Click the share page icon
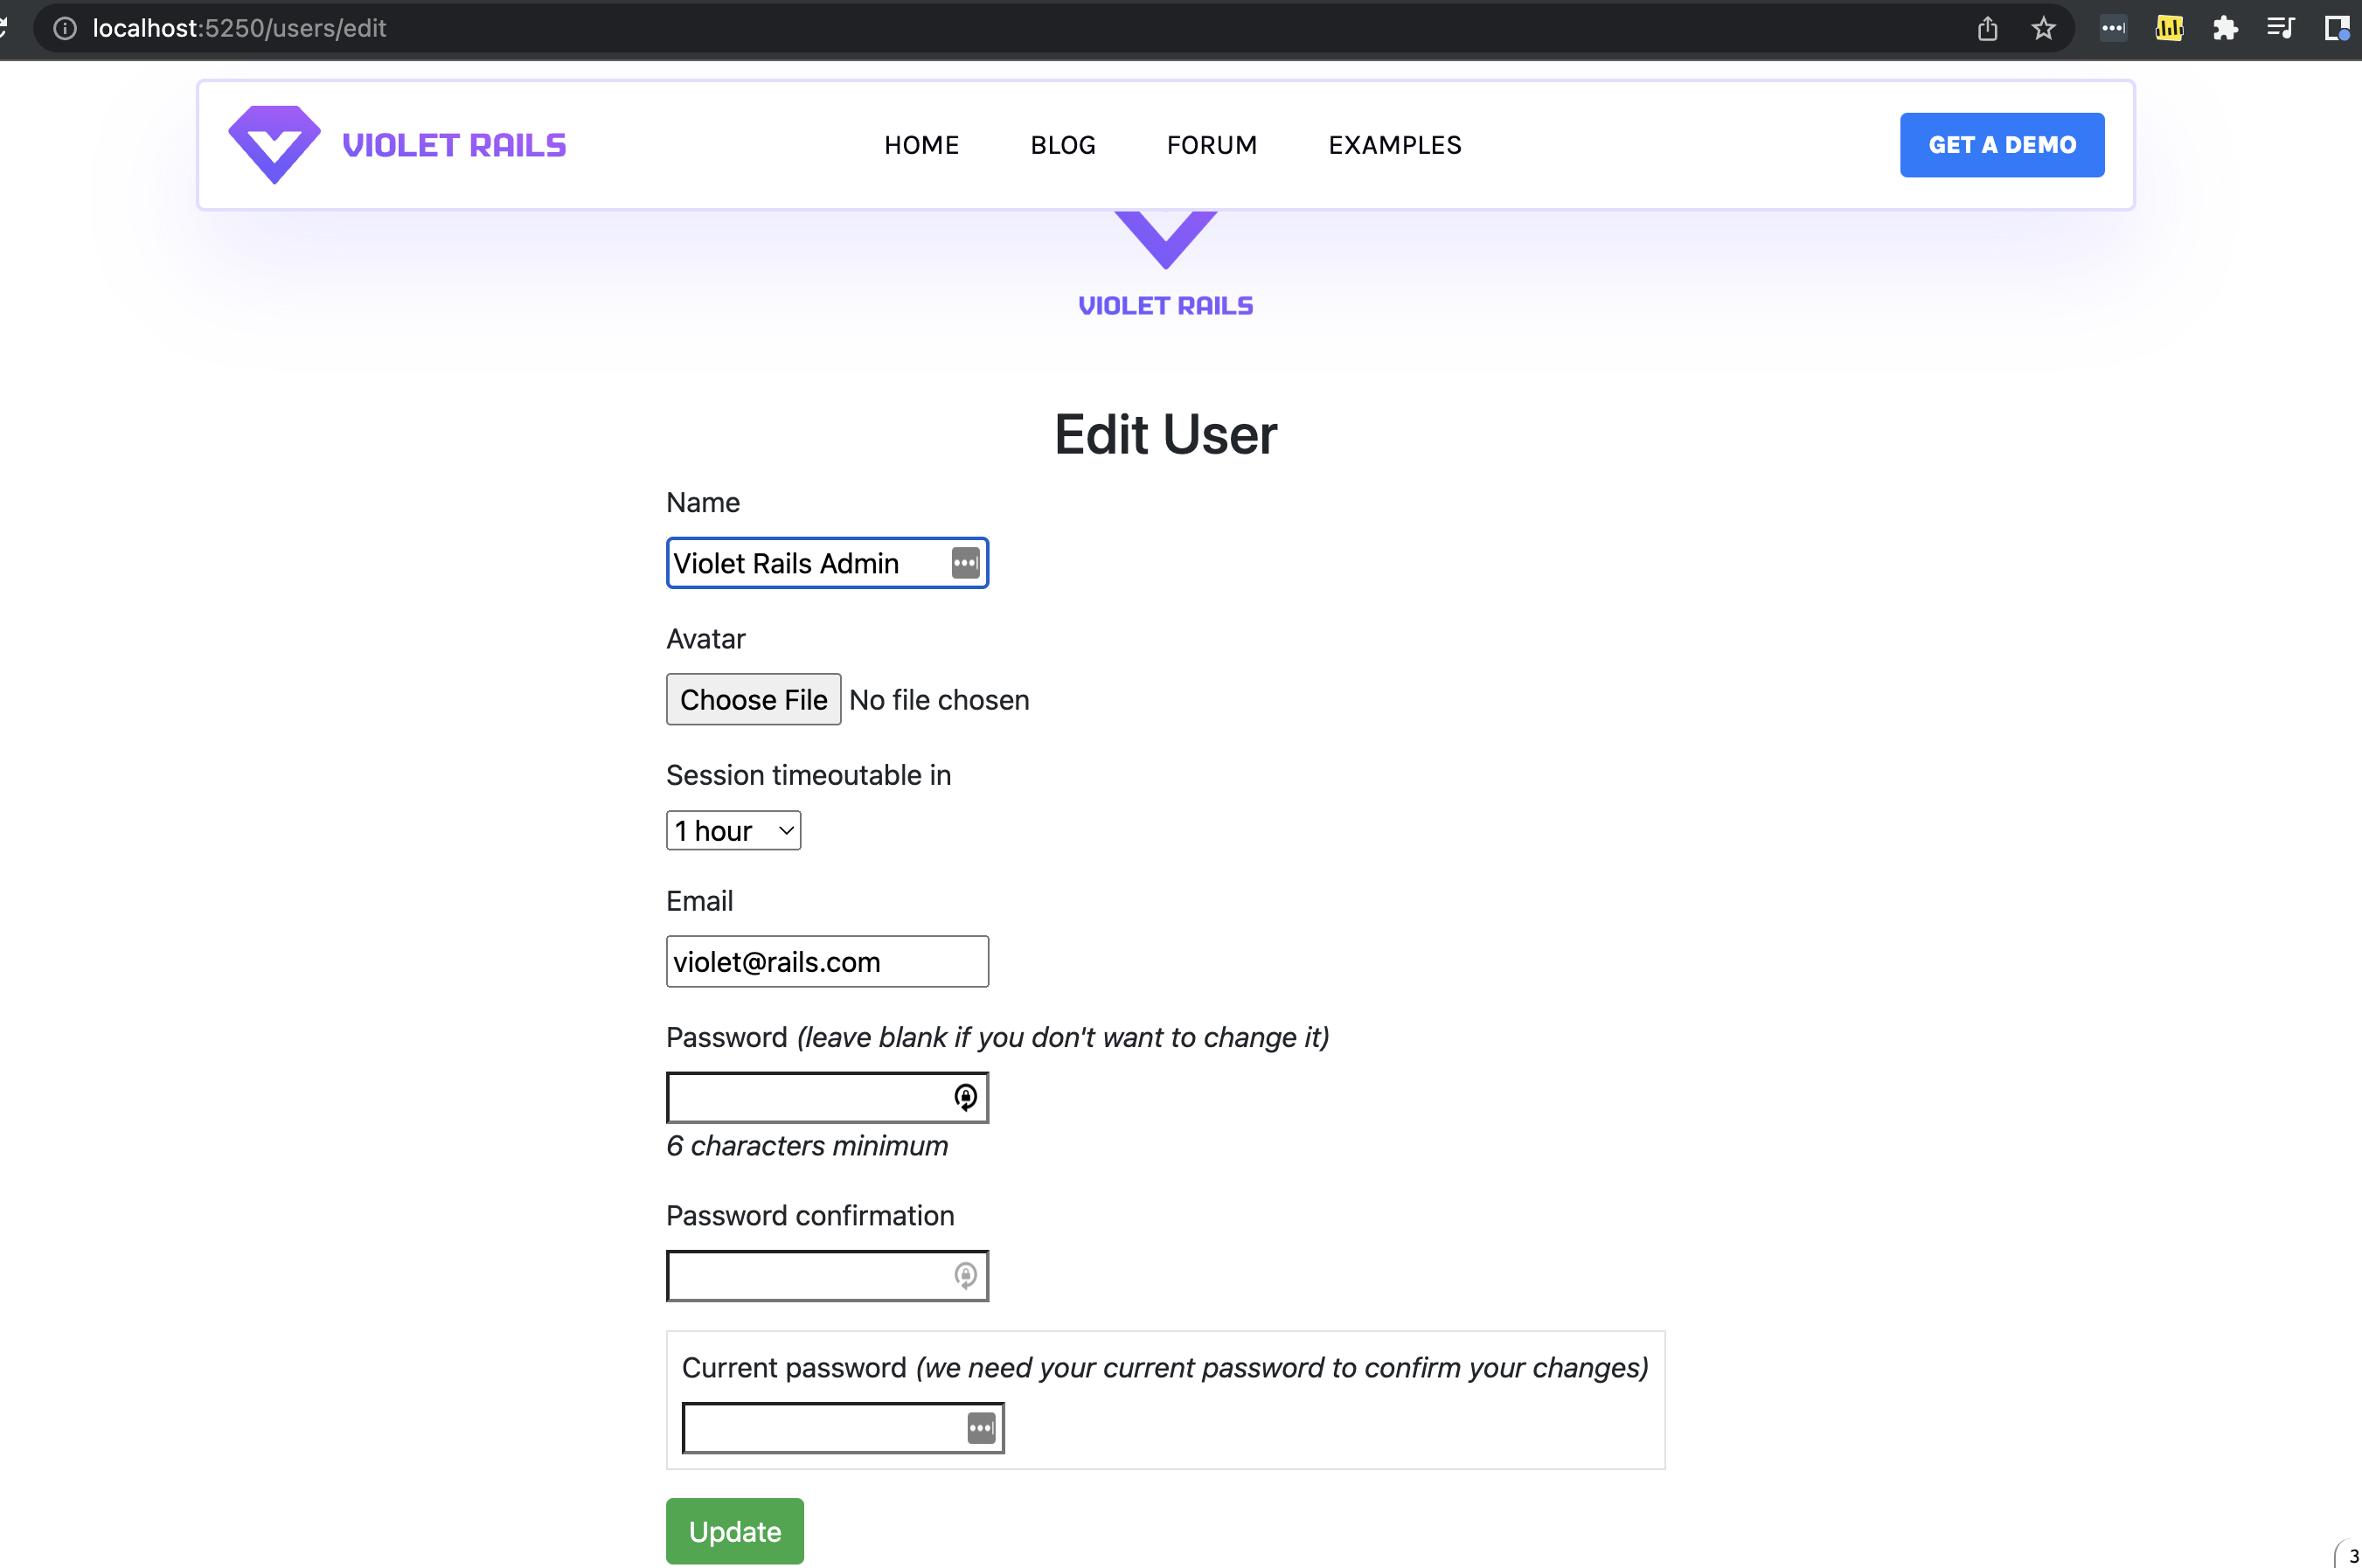 tap(1987, 28)
